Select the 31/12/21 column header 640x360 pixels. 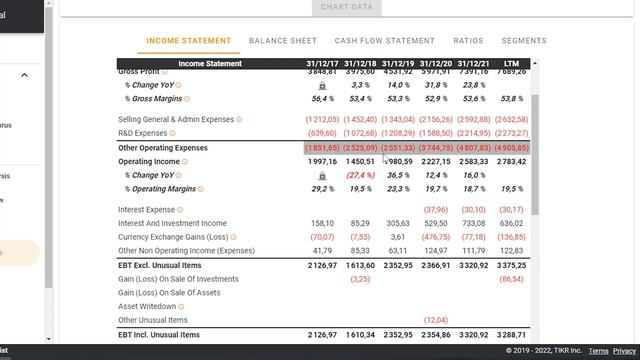click(x=473, y=64)
